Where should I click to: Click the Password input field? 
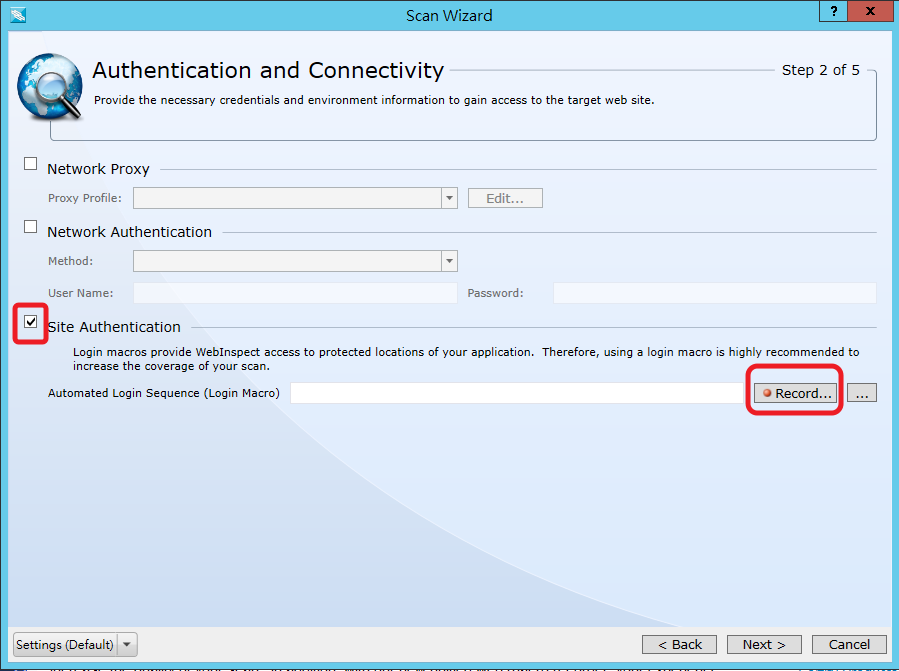714,292
